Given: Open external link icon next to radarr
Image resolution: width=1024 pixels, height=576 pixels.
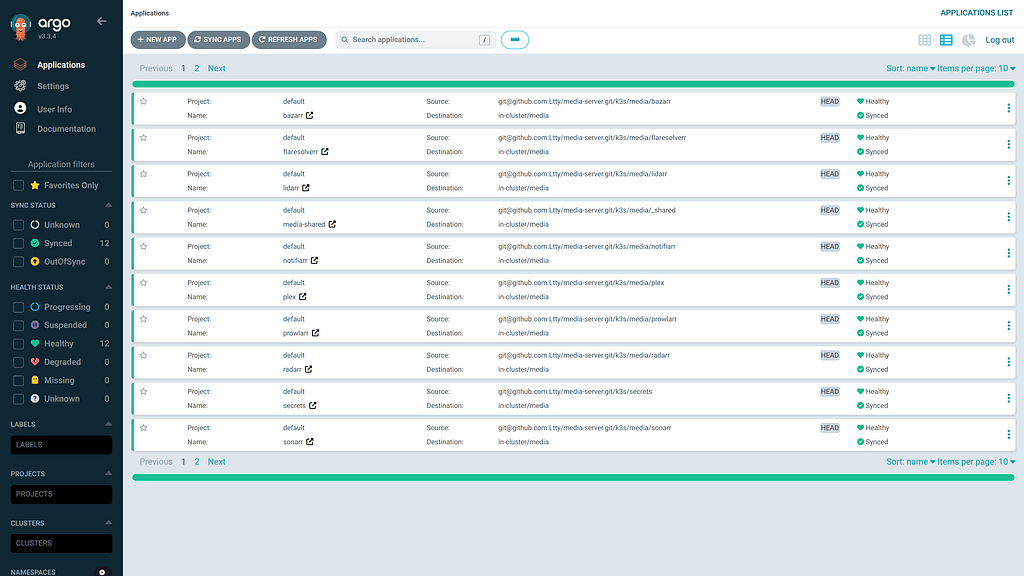Looking at the screenshot, I should pos(308,369).
